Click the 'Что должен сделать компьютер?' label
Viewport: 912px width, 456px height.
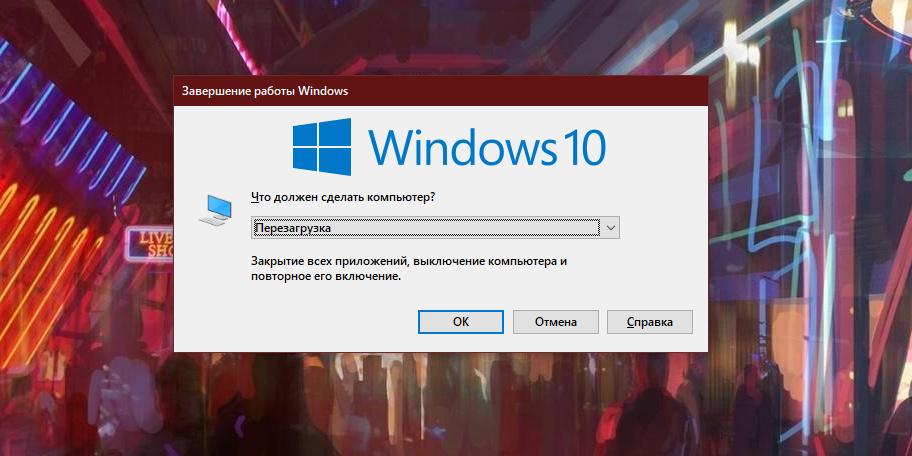pyautogui.click(x=343, y=197)
